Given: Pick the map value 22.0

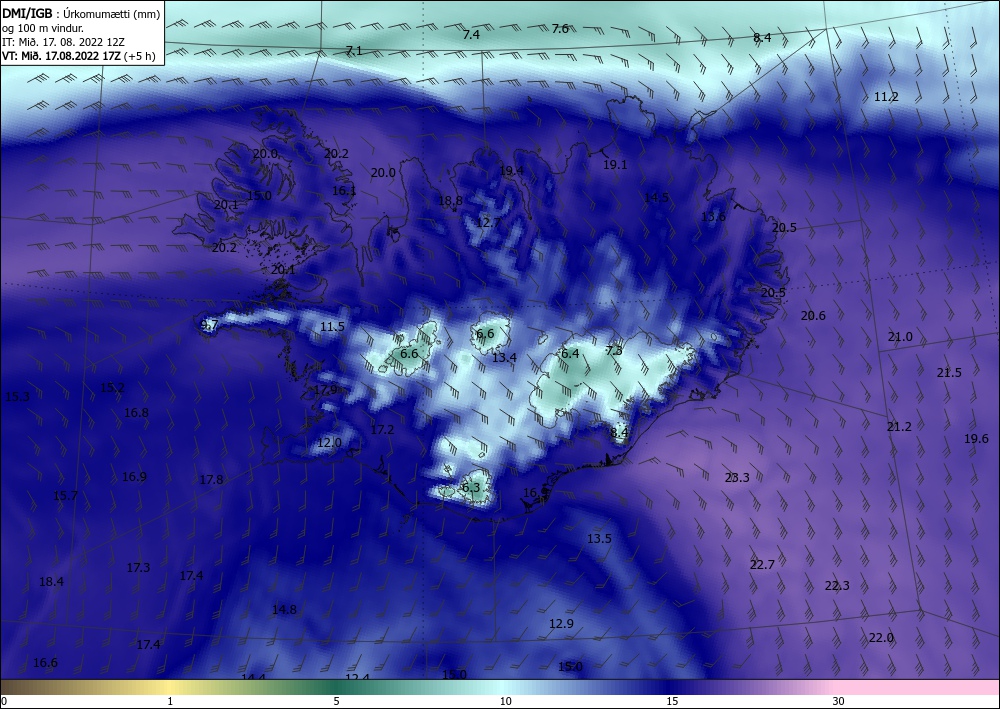Looking at the screenshot, I should (881, 638).
